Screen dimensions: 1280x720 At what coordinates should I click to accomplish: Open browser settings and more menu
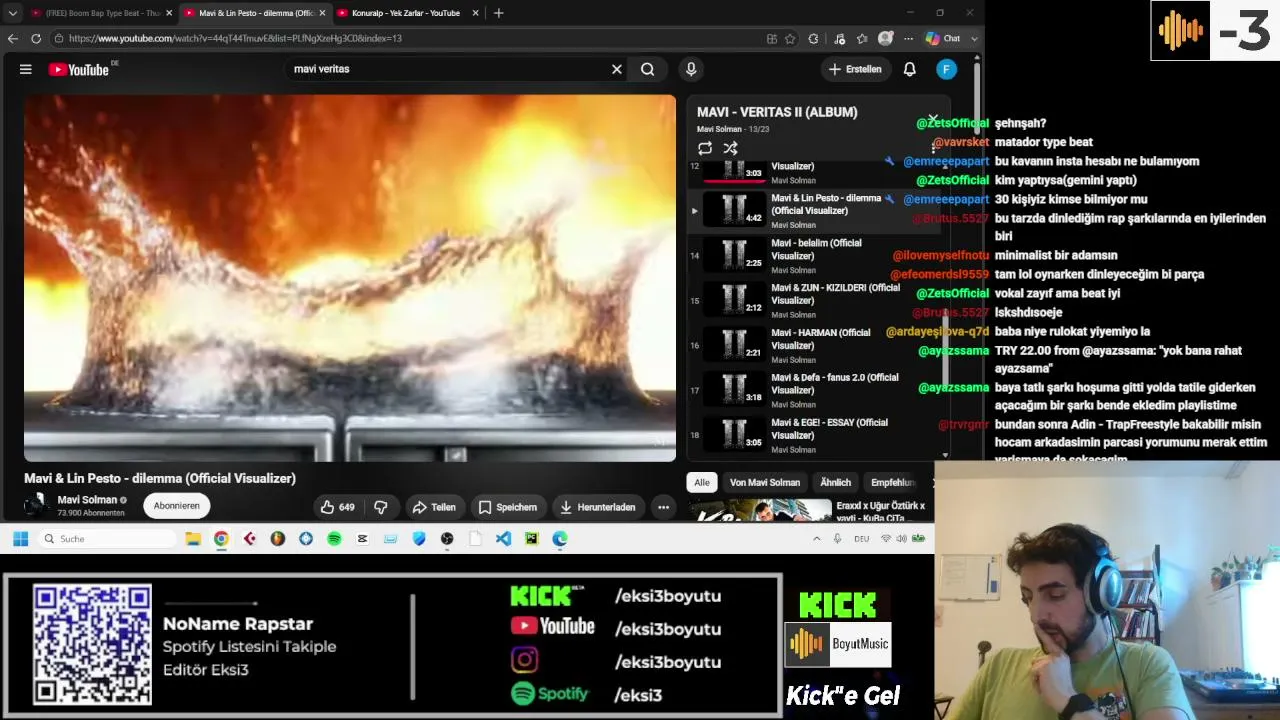pos(908,38)
